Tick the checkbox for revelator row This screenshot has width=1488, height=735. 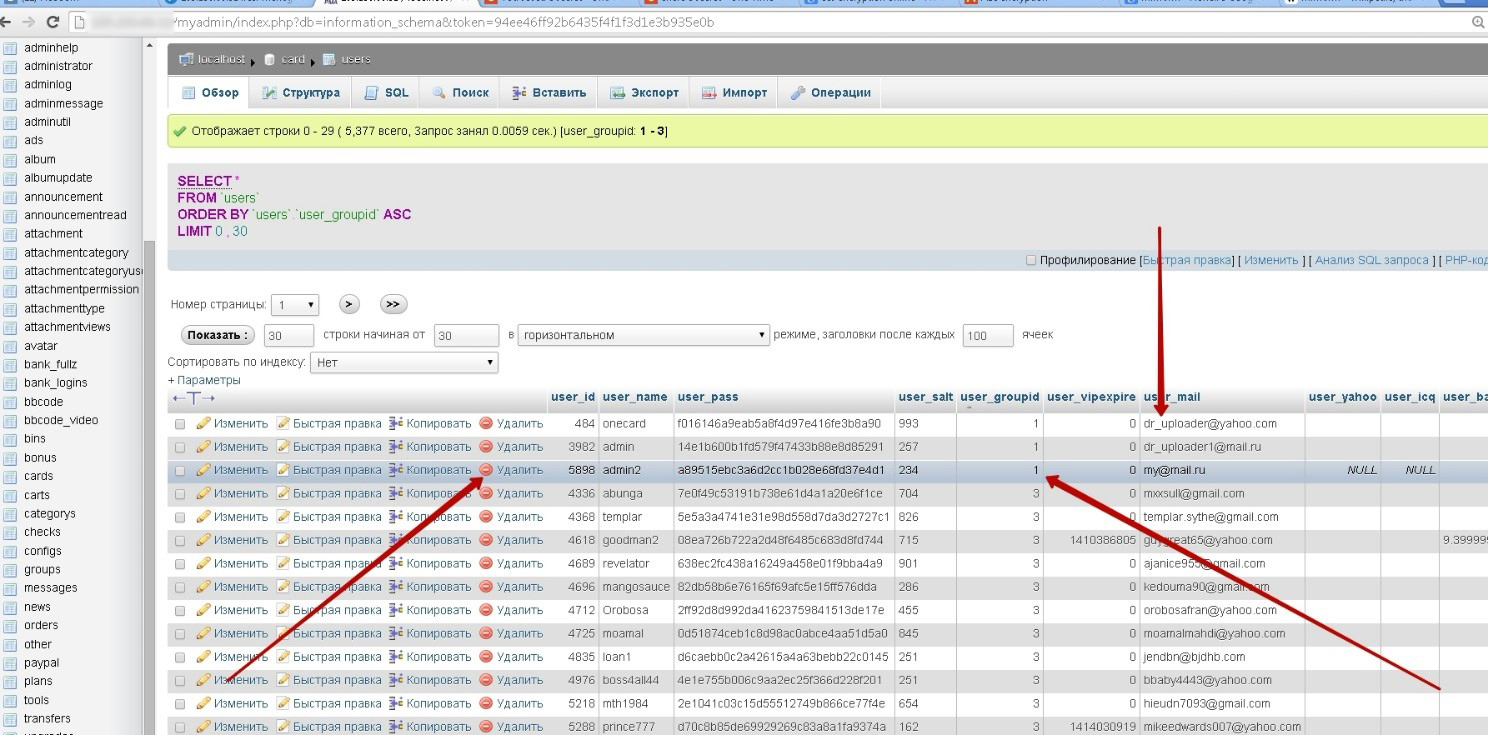(181, 564)
